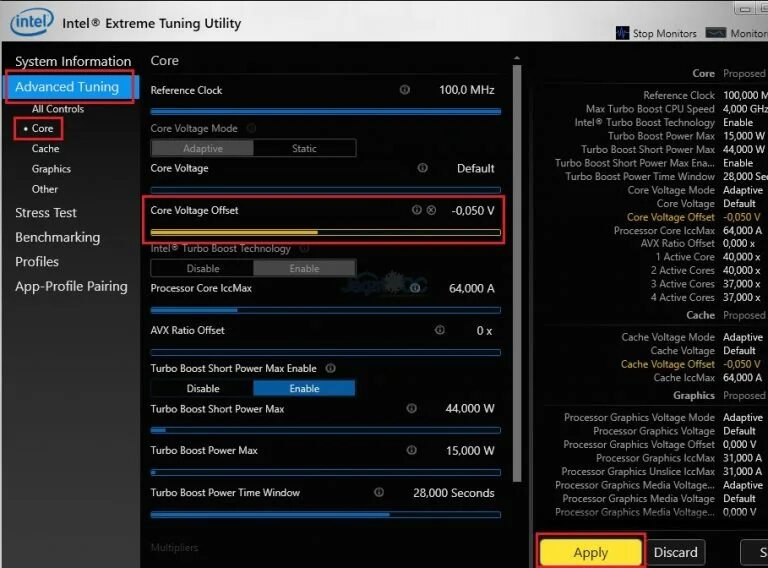This screenshot has height=568, width=768.
Task: Click the Discard button
Action: point(675,552)
